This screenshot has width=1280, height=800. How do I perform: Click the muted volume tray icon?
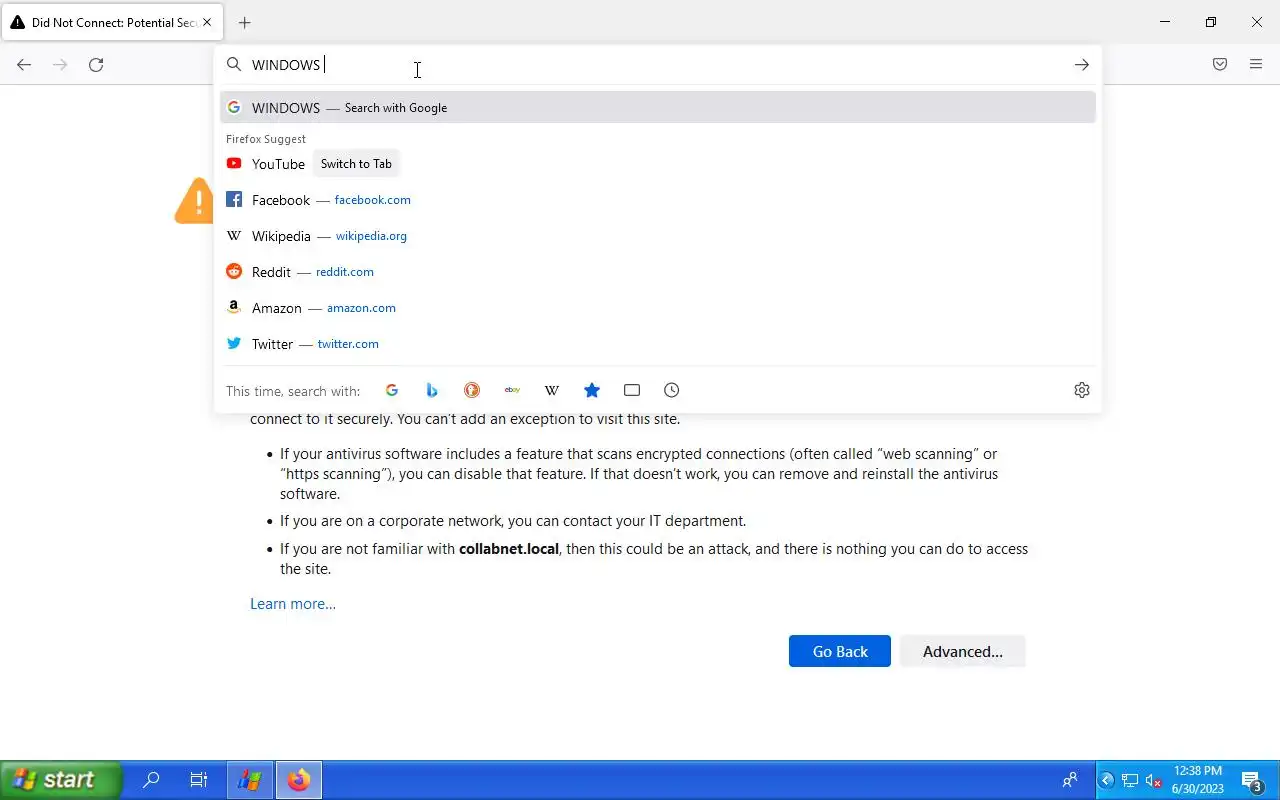click(x=1153, y=781)
